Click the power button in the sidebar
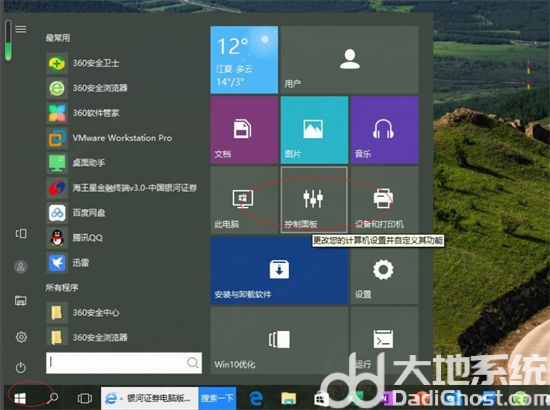 (21, 368)
